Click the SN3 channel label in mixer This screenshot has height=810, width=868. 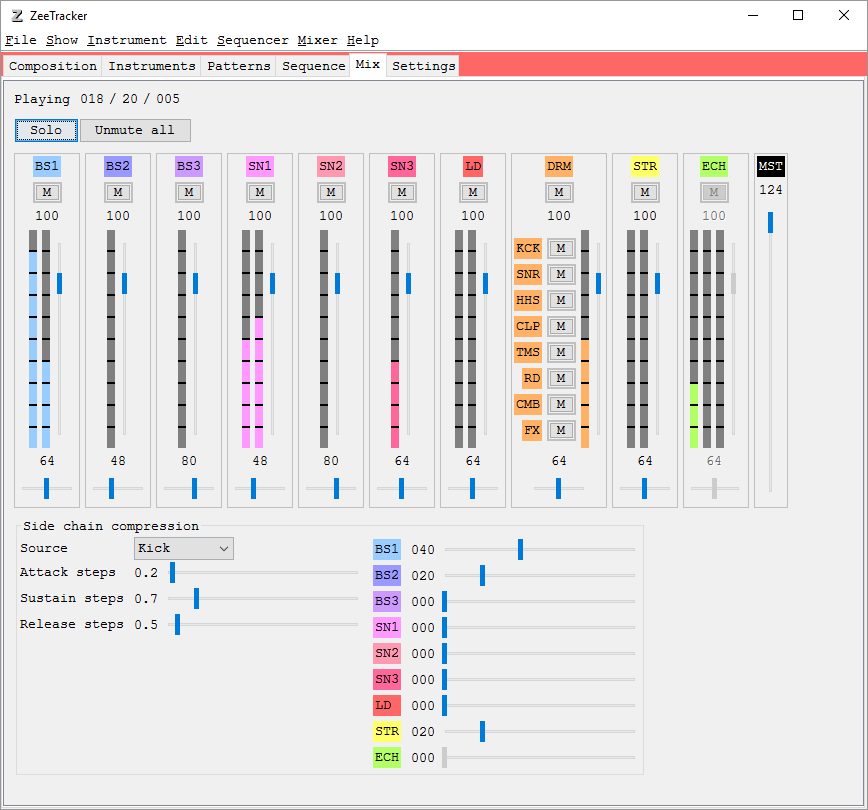(x=402, y=166)
